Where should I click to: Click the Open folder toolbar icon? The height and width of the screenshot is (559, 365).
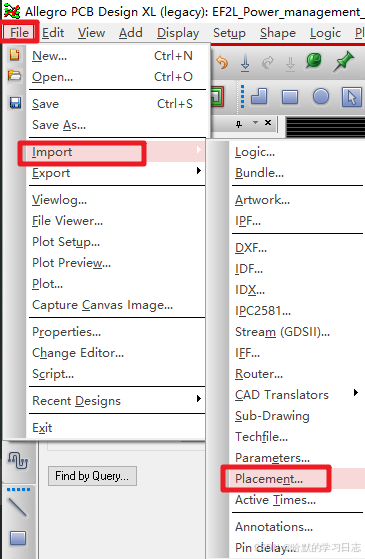tap(15, 76)
